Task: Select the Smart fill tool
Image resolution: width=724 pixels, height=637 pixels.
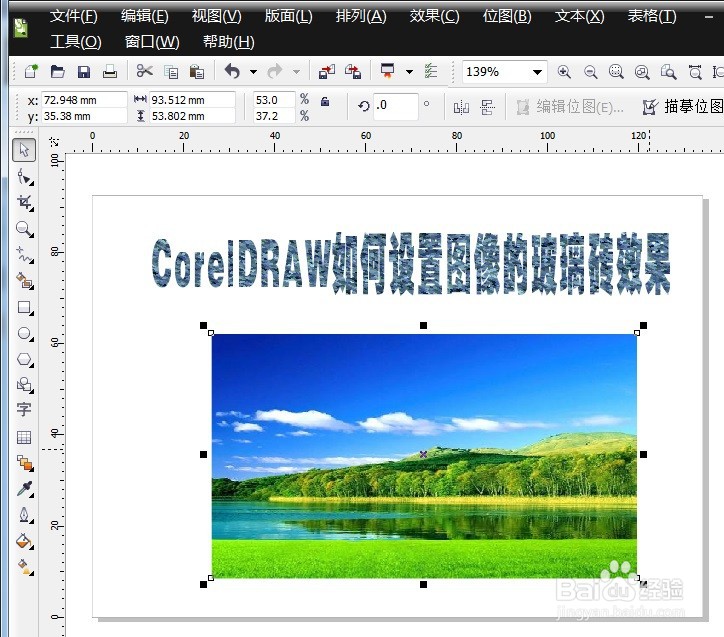Action: click(x=24, y=281)
